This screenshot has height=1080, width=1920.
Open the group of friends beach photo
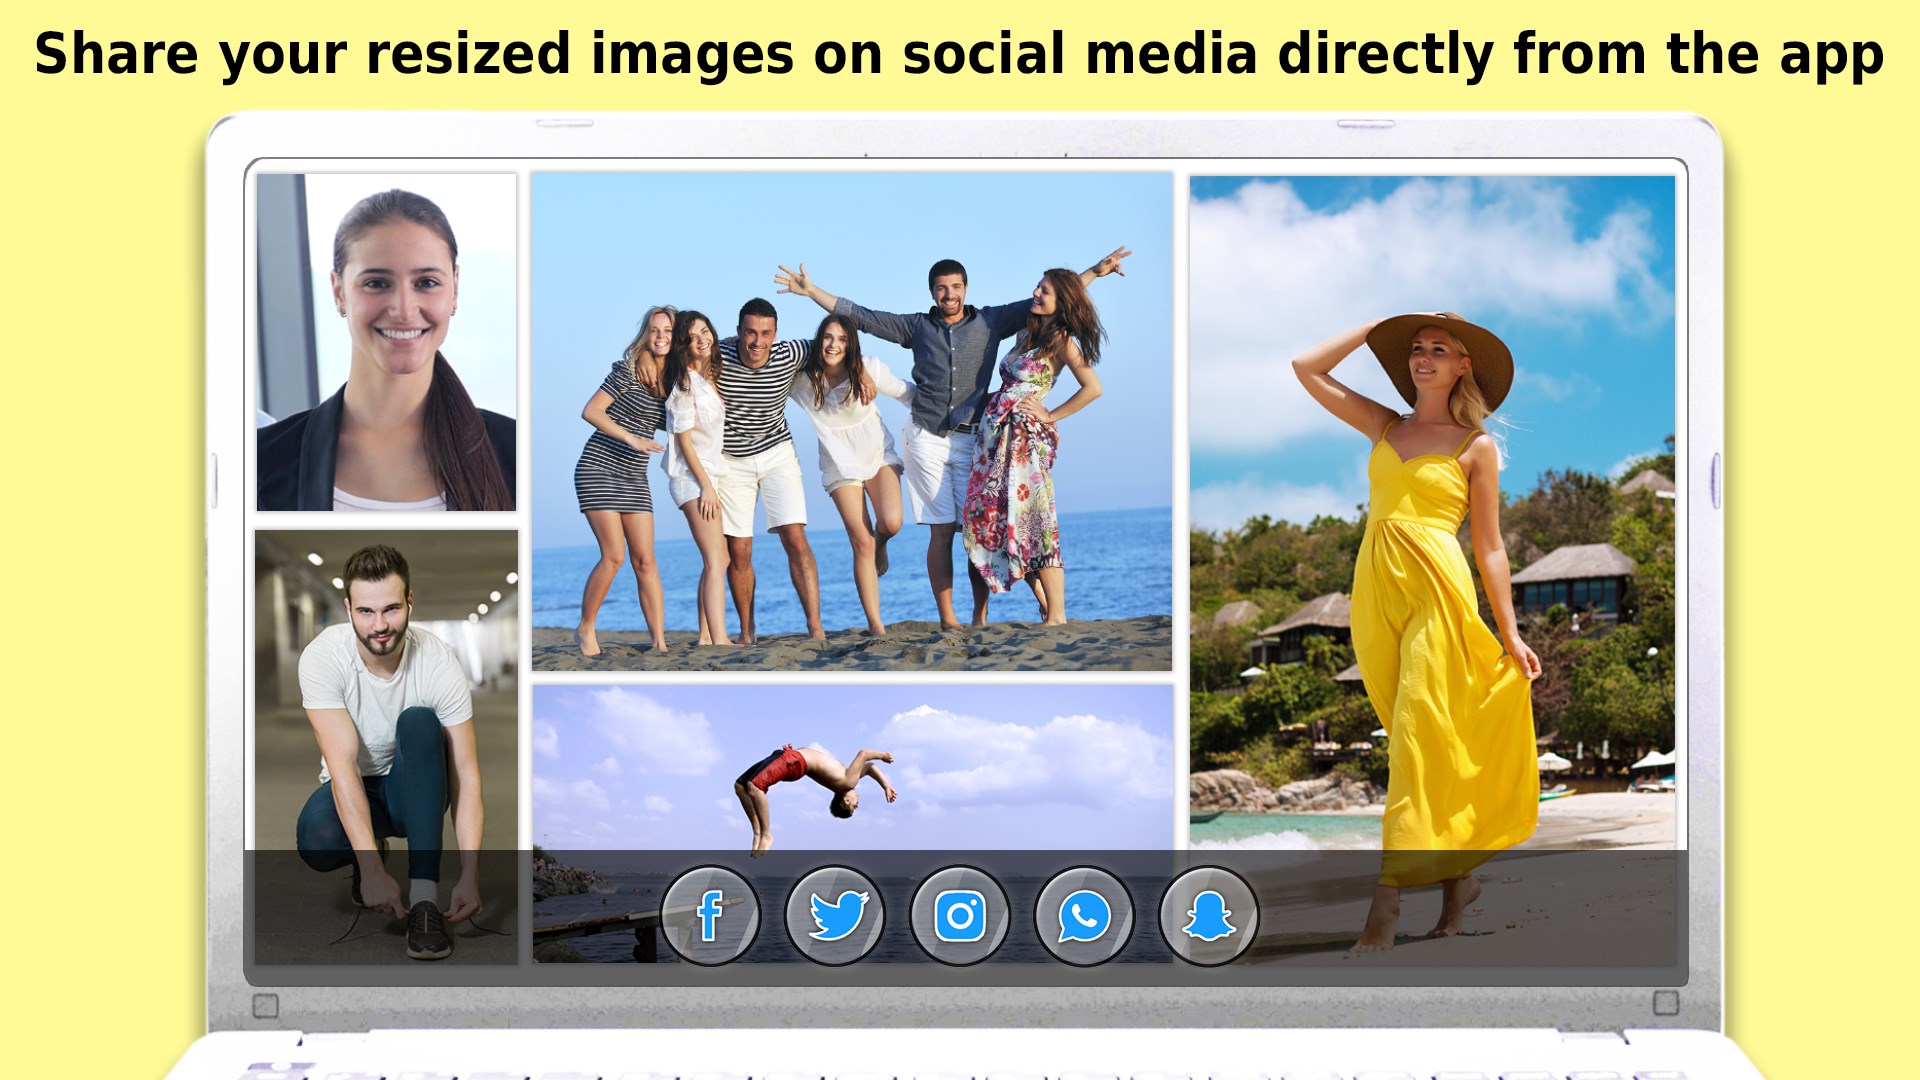(851, 420)
